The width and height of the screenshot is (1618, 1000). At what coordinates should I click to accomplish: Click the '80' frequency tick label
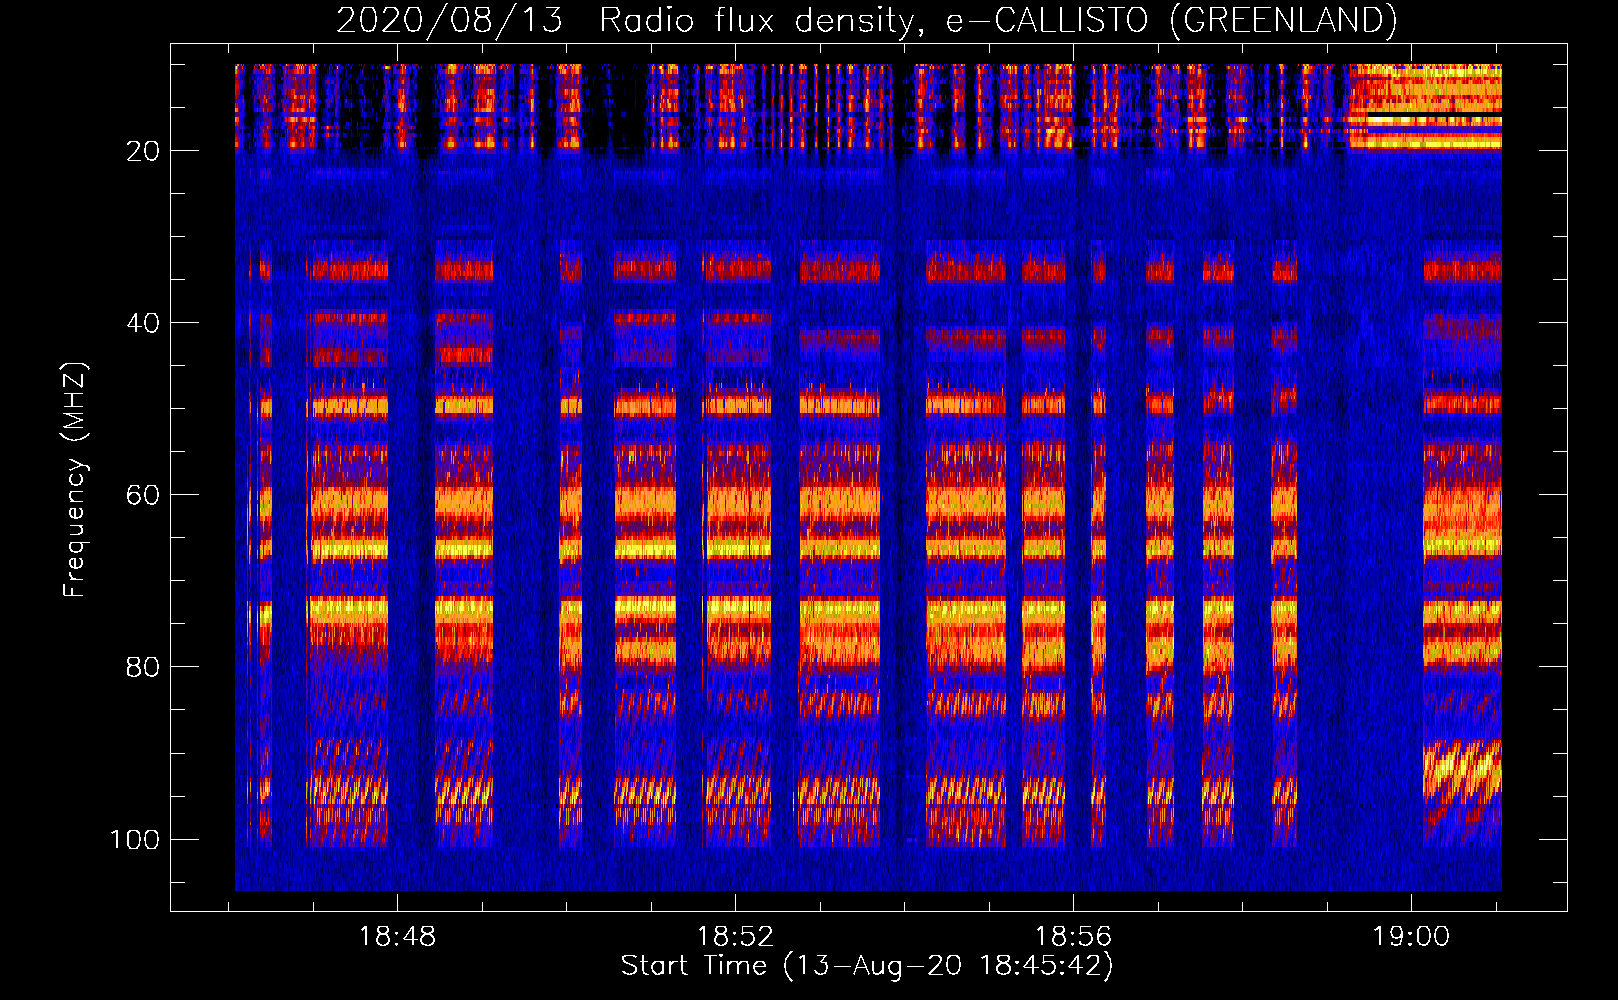pos(143,667)
